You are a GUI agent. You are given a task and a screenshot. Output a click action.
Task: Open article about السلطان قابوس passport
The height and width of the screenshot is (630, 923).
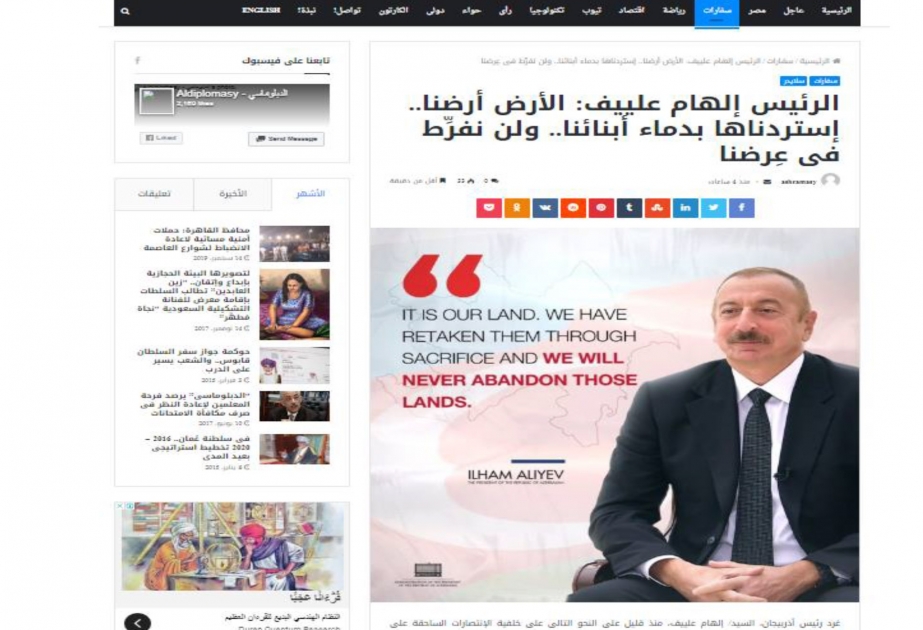click(x=194, y=360)
